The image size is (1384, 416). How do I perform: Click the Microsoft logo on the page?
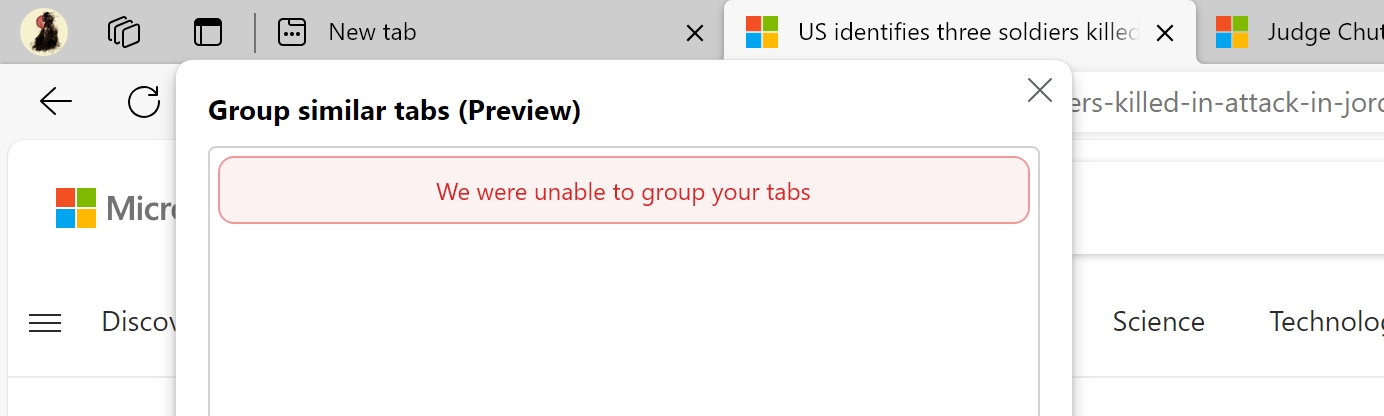coord(76,208)
